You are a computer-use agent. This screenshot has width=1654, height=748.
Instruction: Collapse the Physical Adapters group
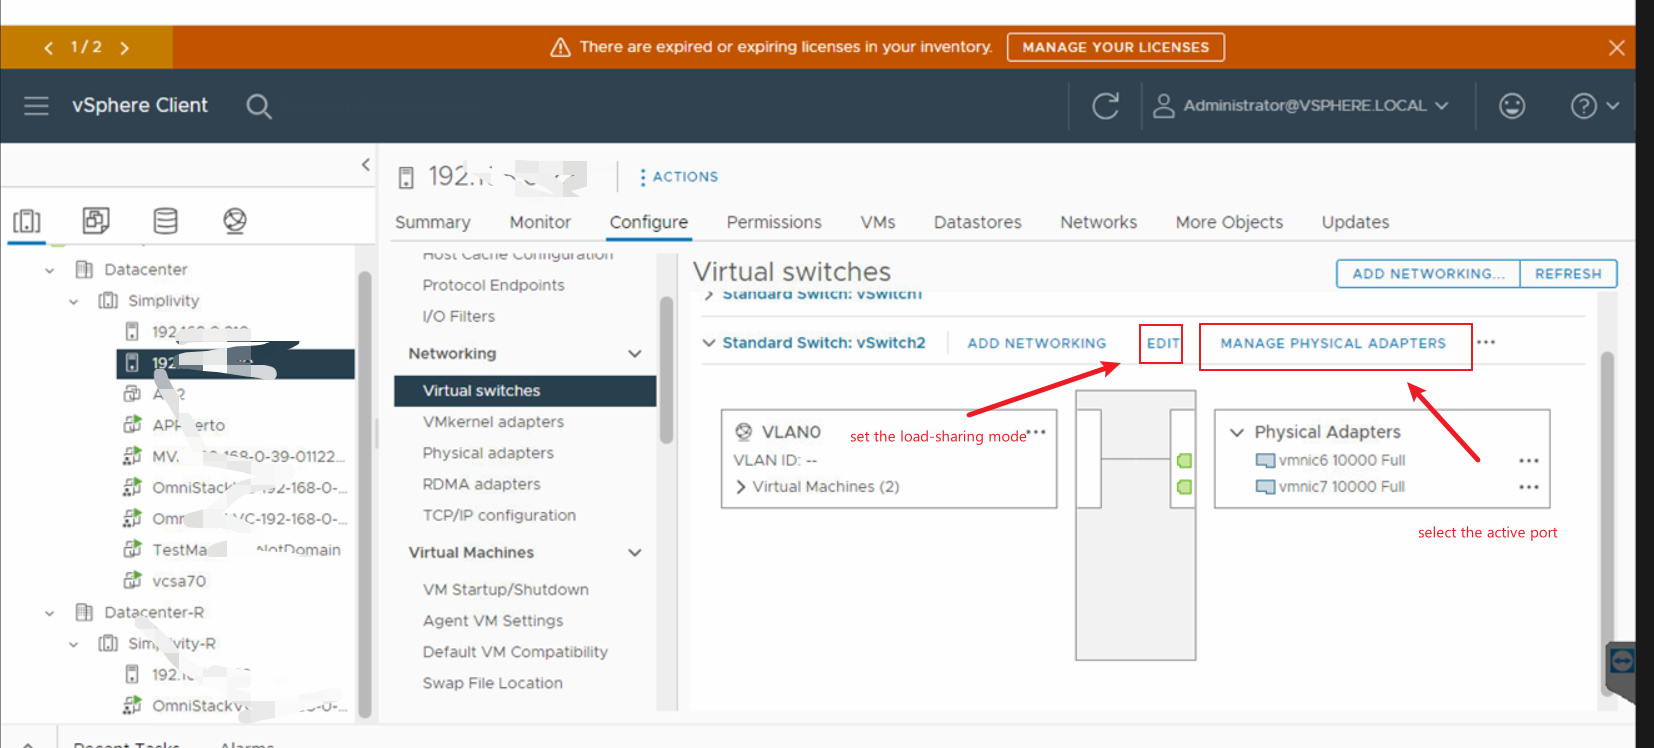tap(1237, 432)
